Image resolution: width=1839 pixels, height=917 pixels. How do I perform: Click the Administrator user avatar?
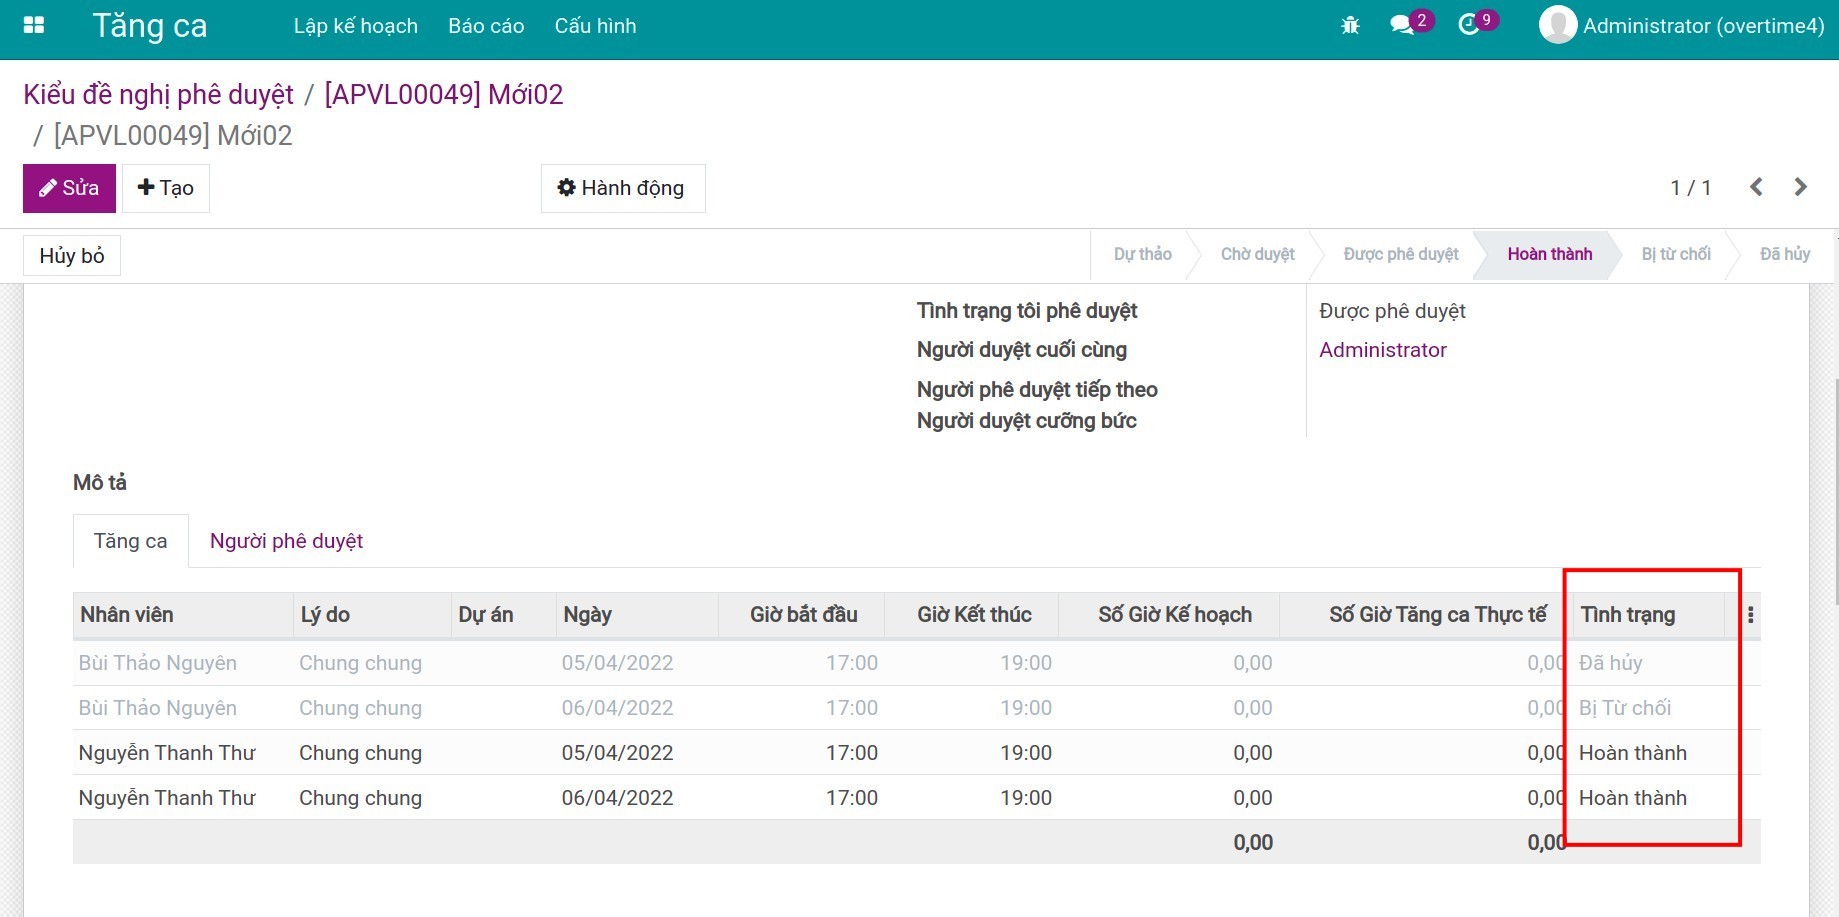[x=1557, y=25]
